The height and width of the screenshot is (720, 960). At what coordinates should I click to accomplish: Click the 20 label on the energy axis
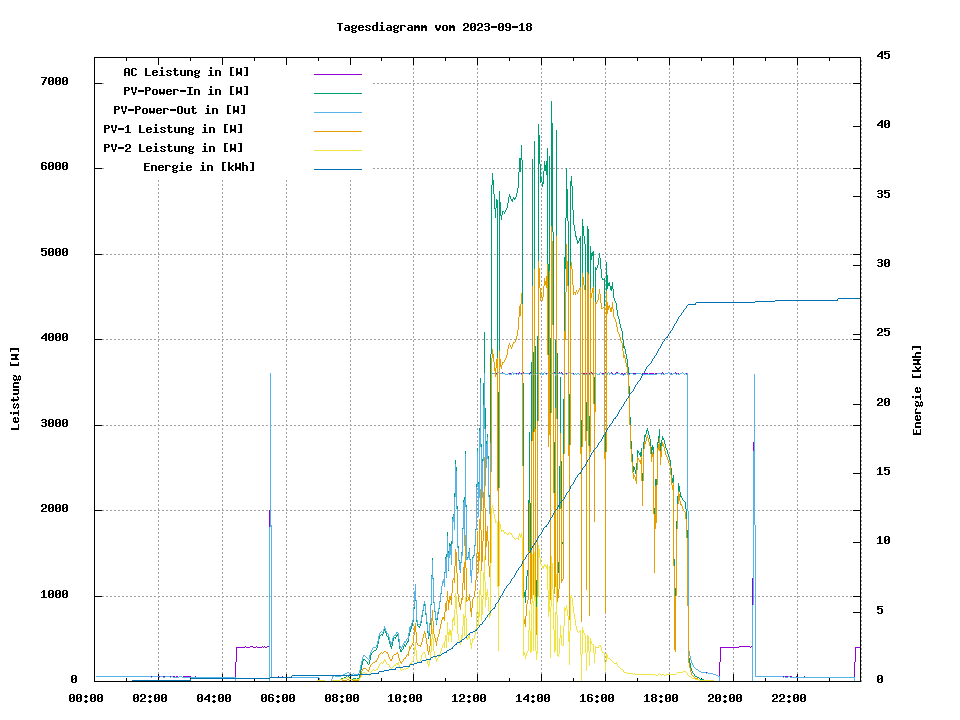[883, 403]
